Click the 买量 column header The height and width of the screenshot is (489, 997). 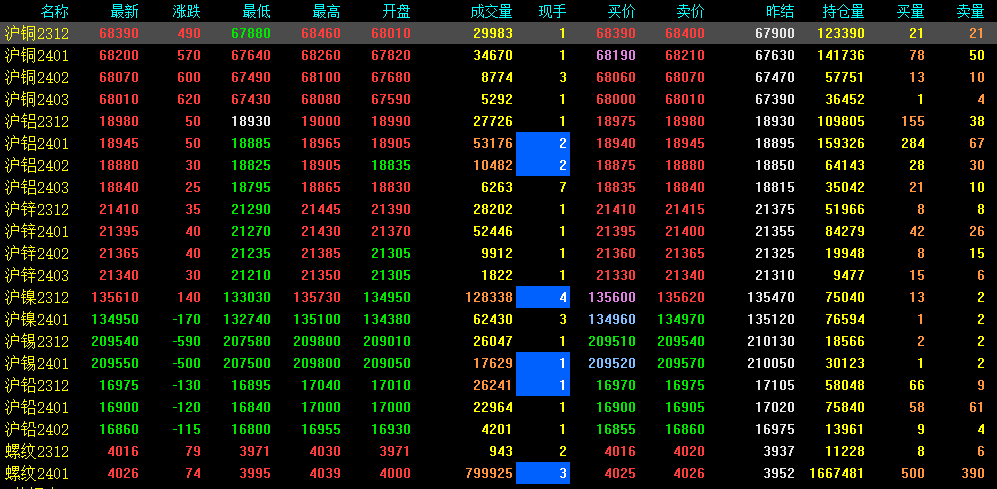[911, 11]
